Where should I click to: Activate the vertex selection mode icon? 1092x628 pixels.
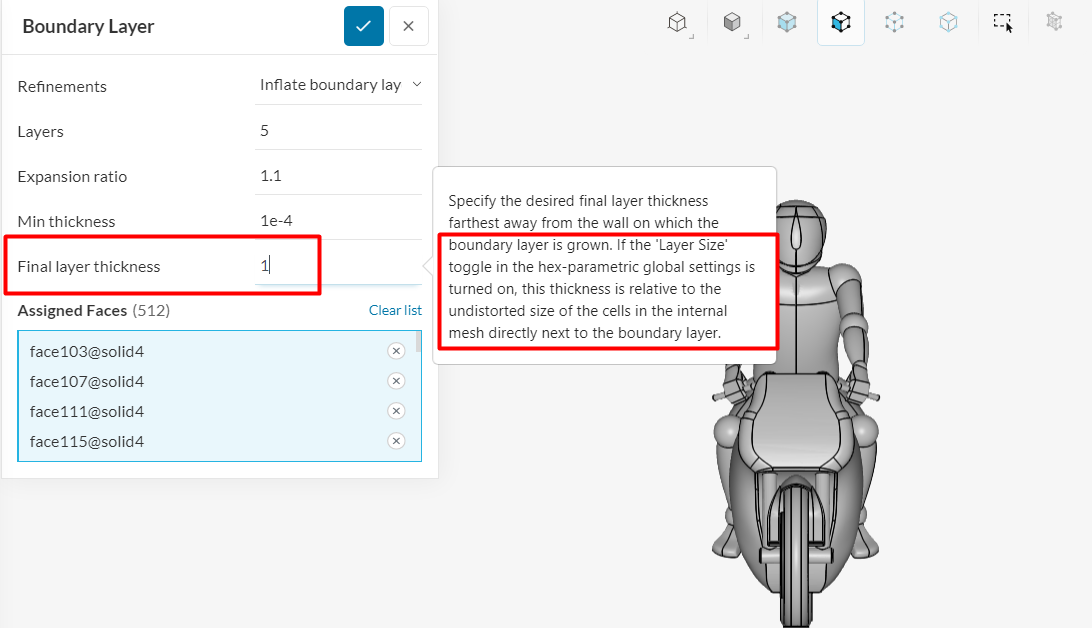[949, 23]
